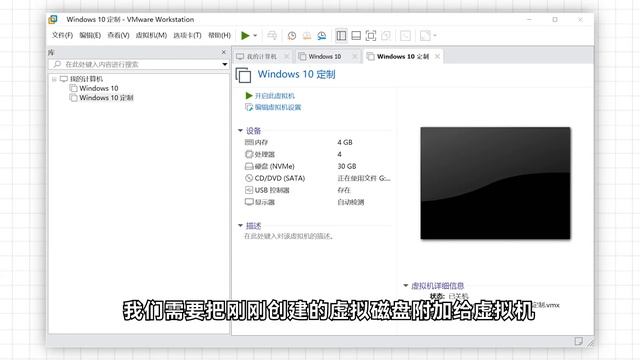Select Windows 10 in the library tree
Image resolution: width=640 pixels, height=360 pixels.
[99, 89]
